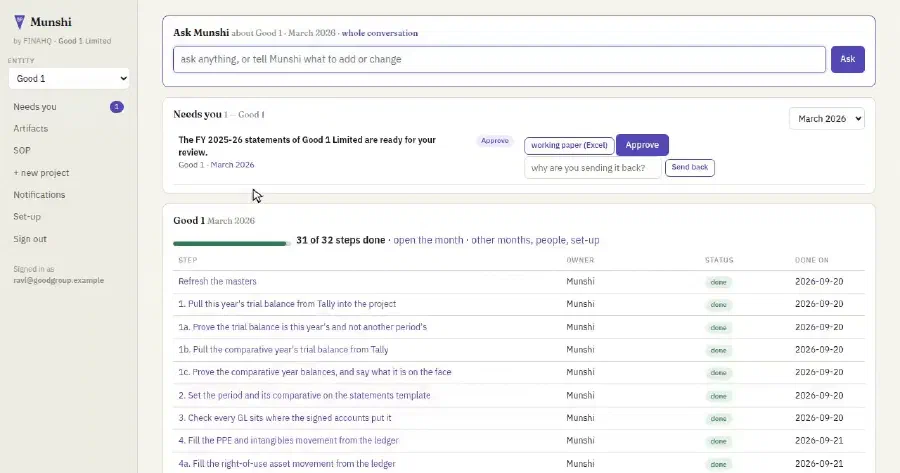900x473 pixels.
Task: Open the Entity dropdown showing Good 1
Action: (69, 79)
